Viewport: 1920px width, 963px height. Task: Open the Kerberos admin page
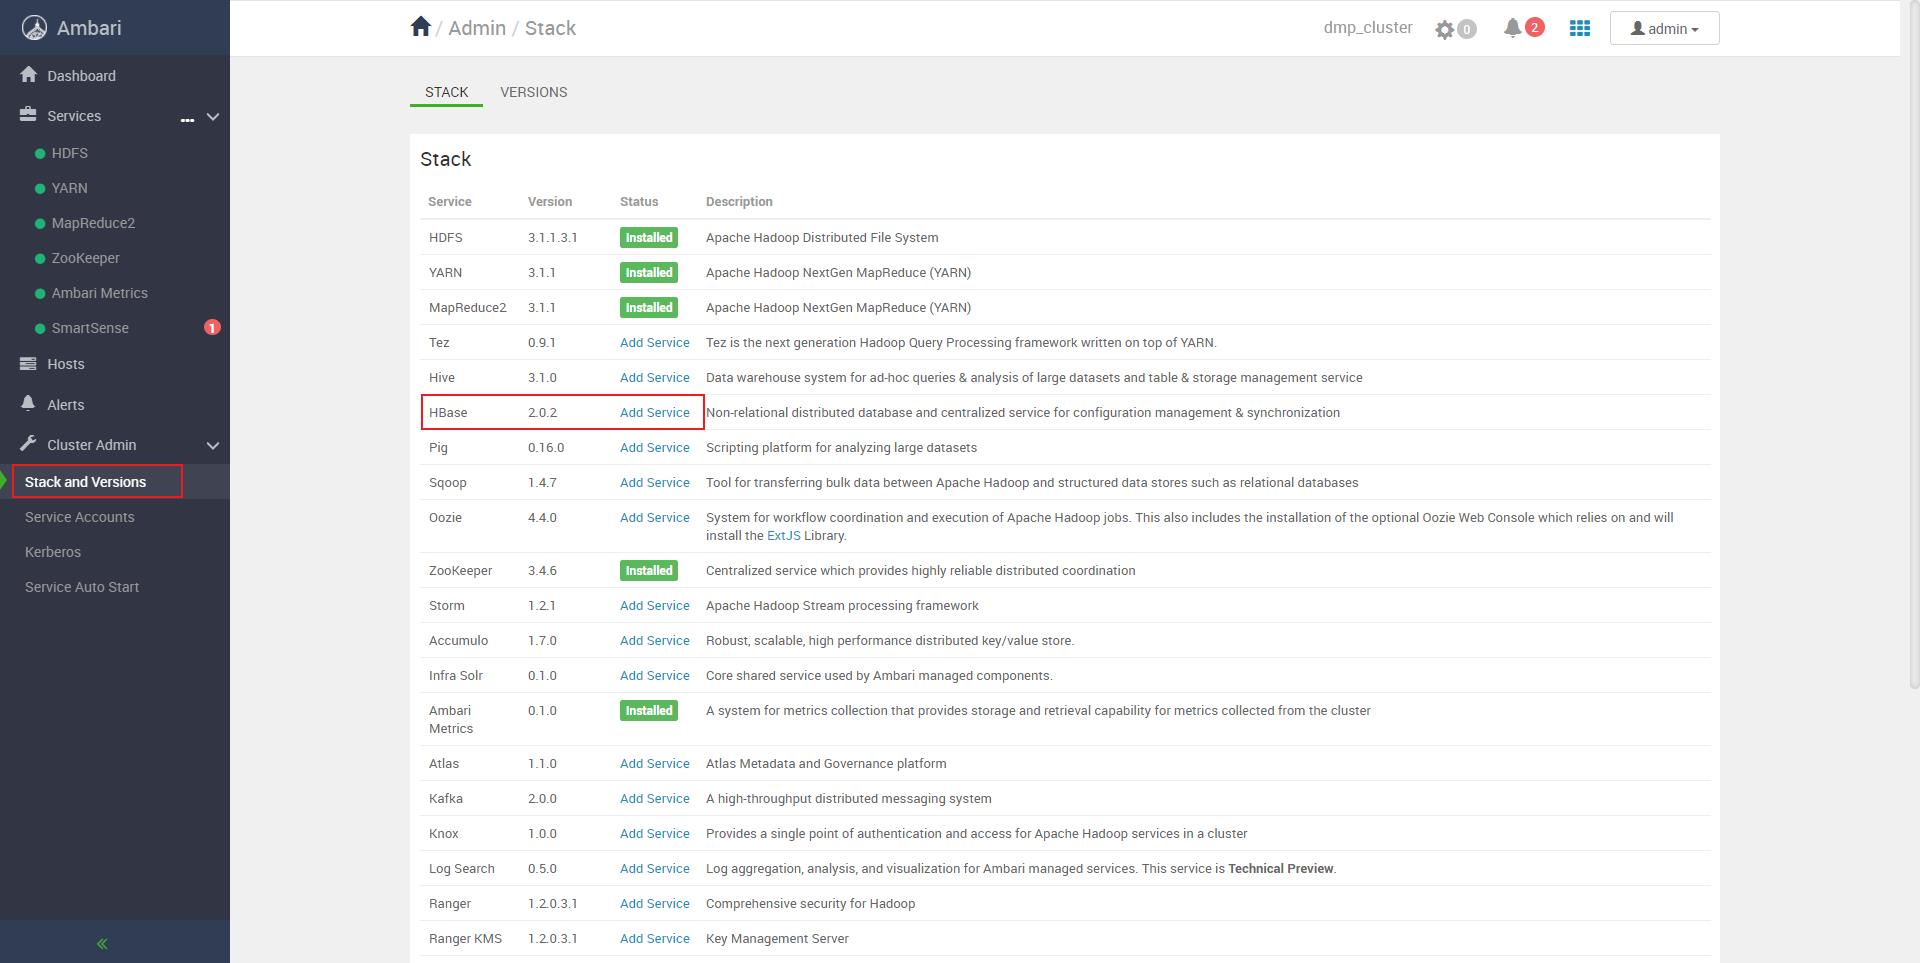coord(53,552)
